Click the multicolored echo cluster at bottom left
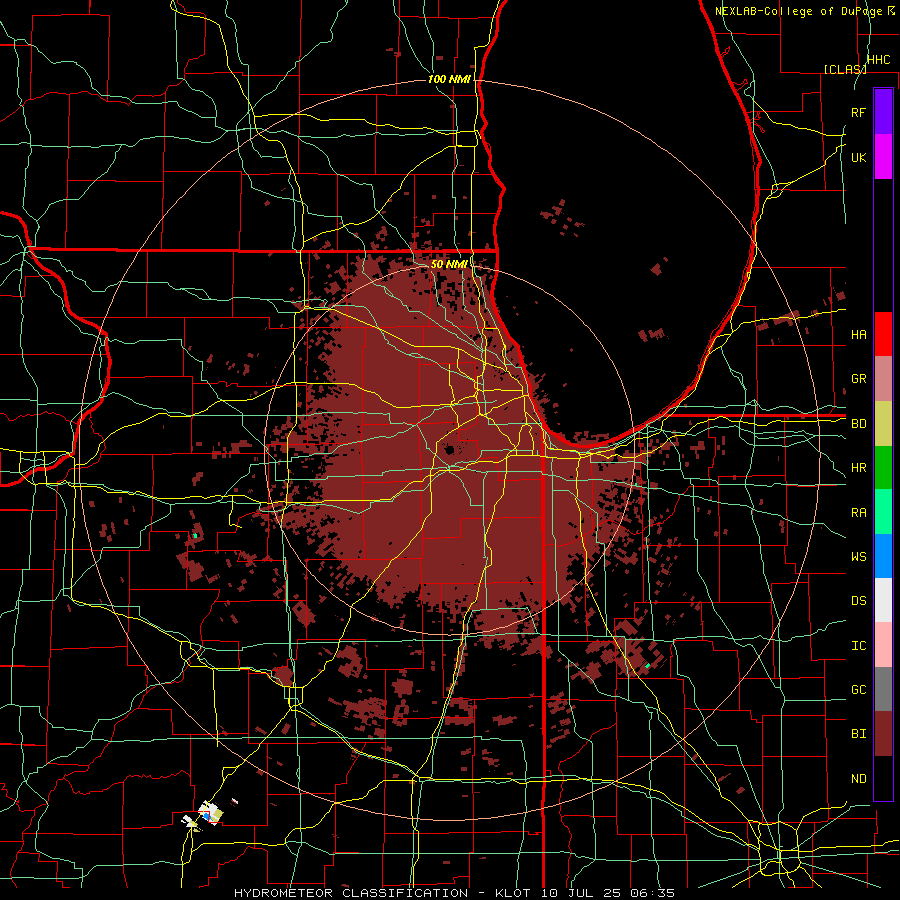Image resolution: width=900 pixels, height=900 pixels. [204, 814]
